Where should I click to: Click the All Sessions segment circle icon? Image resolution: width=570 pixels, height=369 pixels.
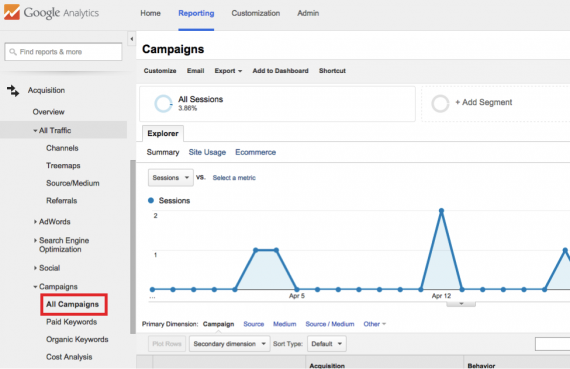[x=163, y=104]
